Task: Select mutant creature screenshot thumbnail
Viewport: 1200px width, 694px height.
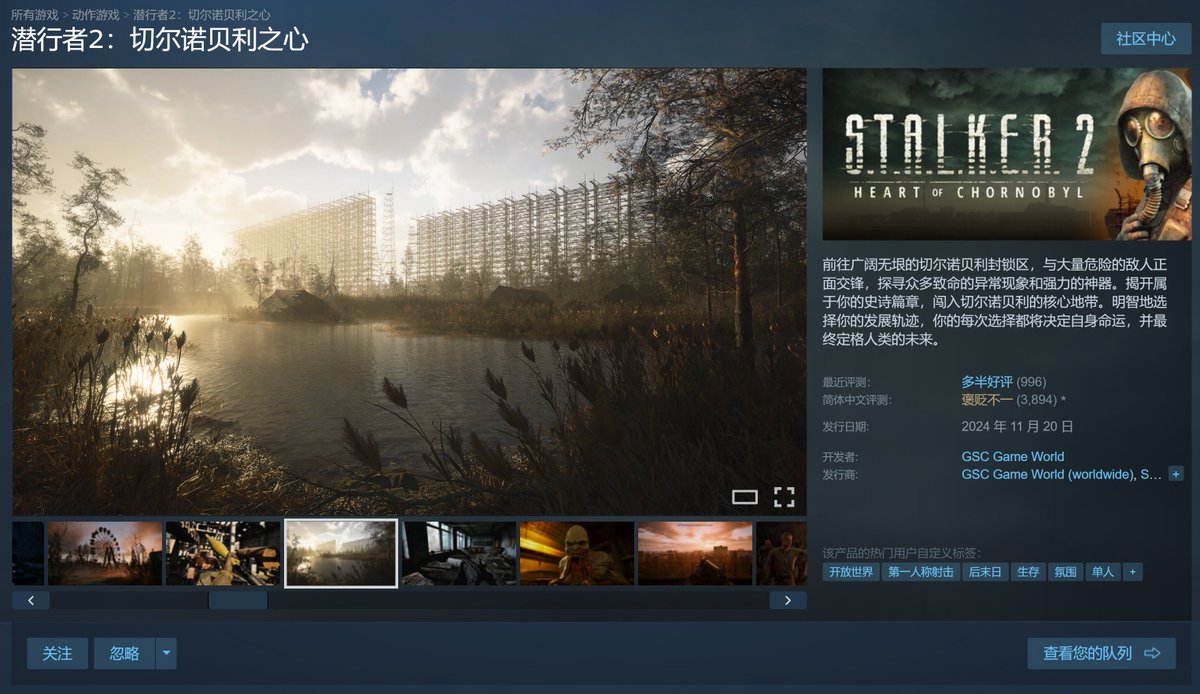Action: pos(577,553)
